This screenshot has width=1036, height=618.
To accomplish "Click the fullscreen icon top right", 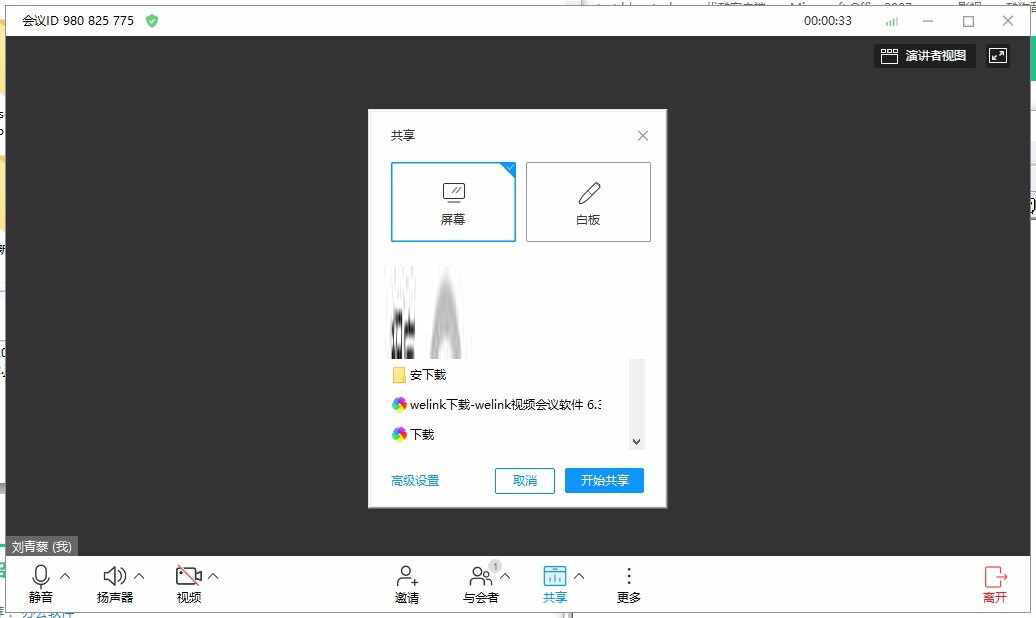I will [998, 55].
